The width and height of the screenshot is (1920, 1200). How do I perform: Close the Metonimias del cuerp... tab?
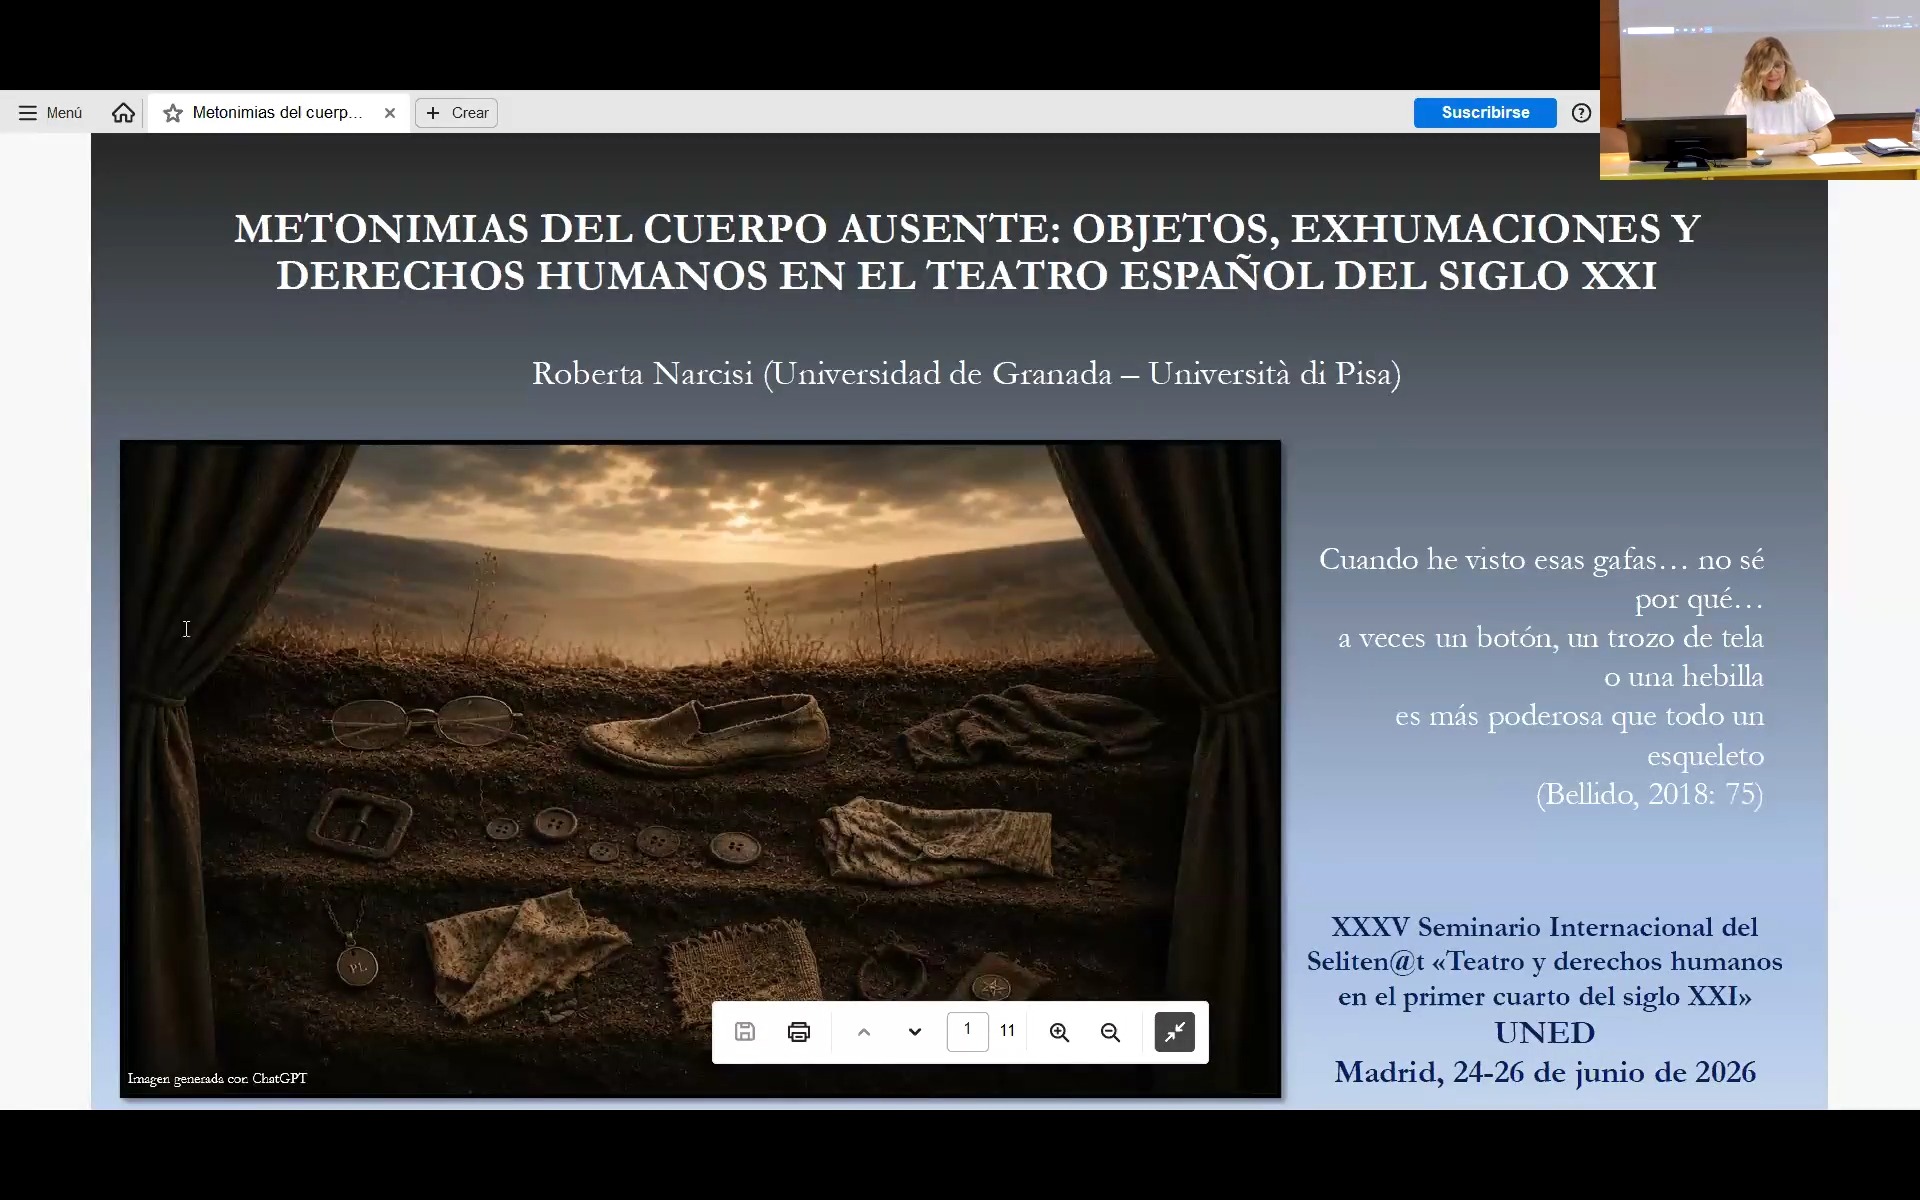tap(390, 113)
